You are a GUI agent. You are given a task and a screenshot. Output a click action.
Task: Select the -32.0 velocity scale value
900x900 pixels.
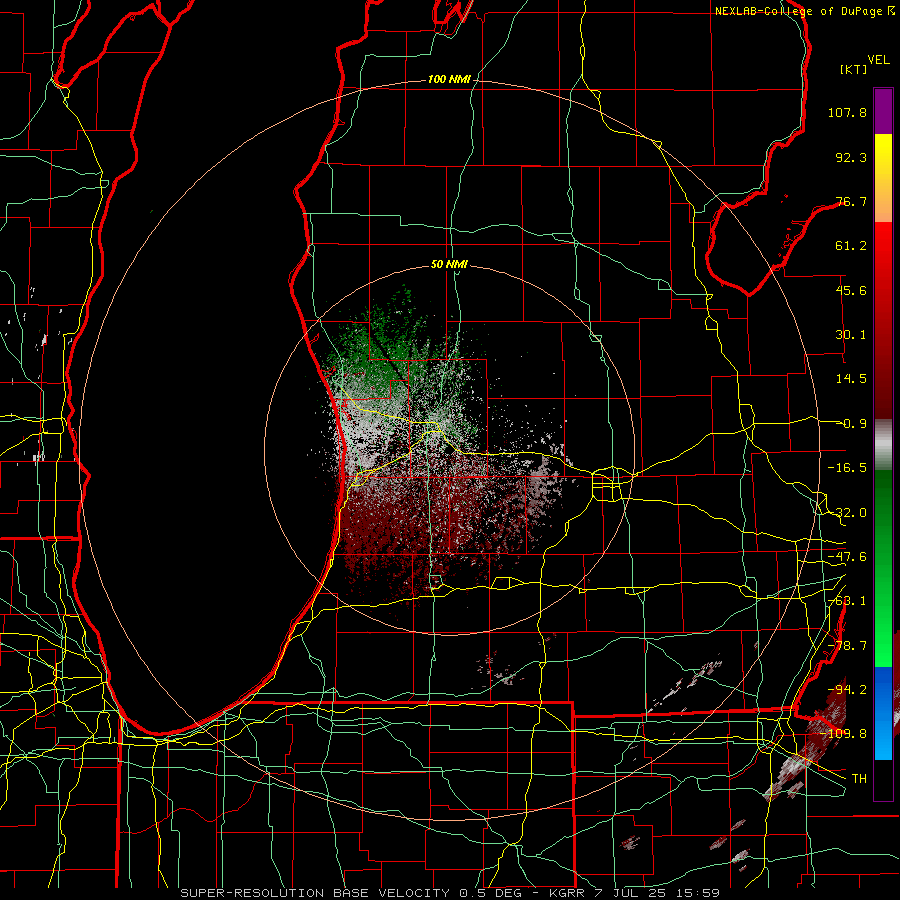[847, 513]
